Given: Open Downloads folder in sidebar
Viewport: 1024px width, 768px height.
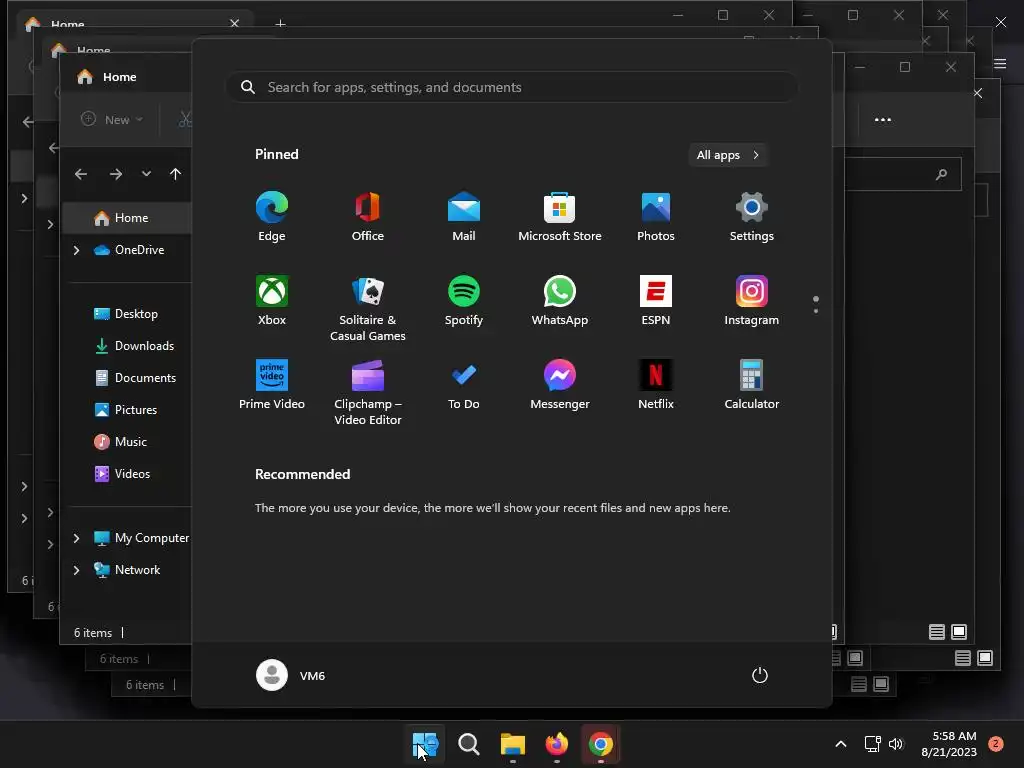Looking at the screenshot, I should pos(134,346).
